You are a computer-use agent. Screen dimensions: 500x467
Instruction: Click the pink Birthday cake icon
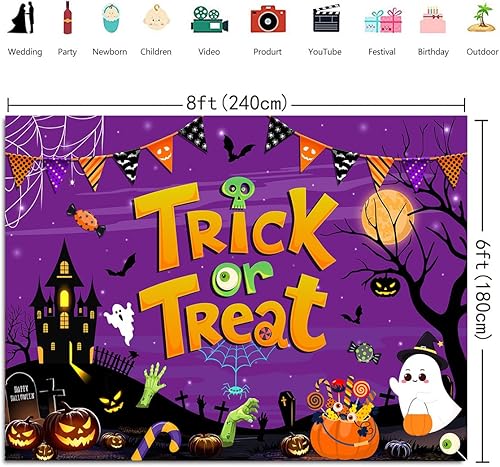click(433, 20)
